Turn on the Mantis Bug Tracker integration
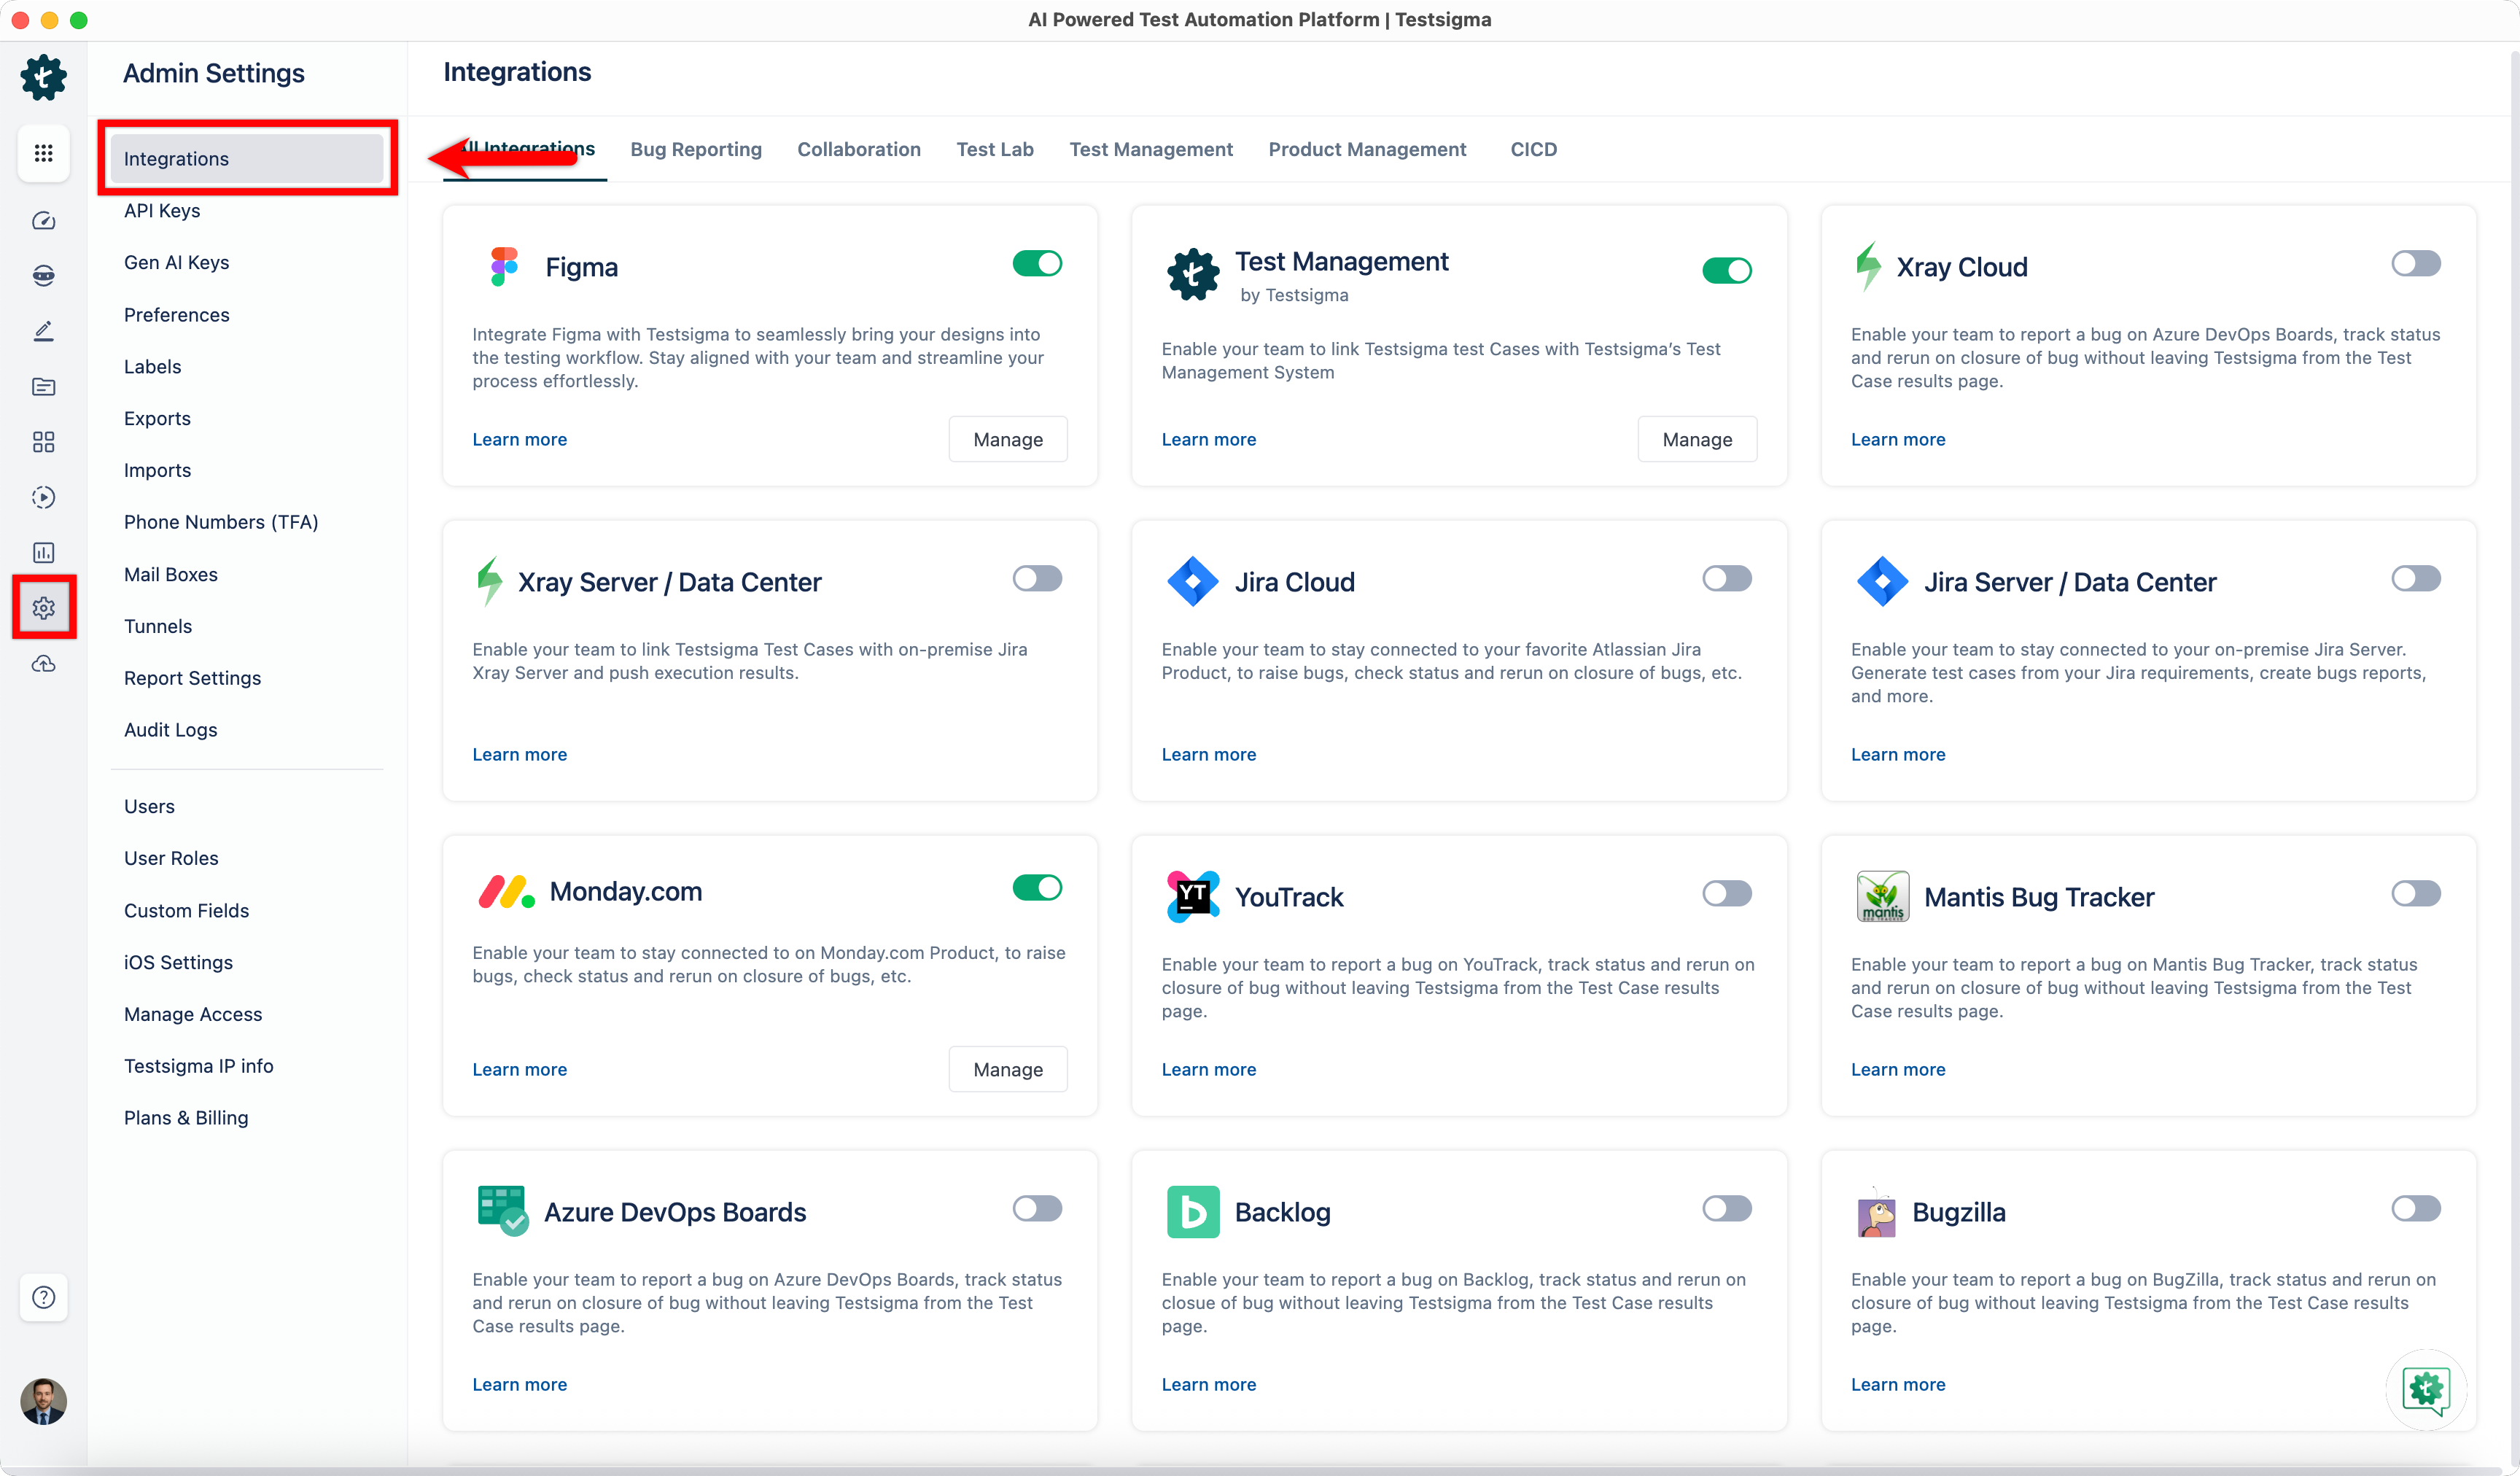The image size is (2520, 1476). tap(2416, 893)
